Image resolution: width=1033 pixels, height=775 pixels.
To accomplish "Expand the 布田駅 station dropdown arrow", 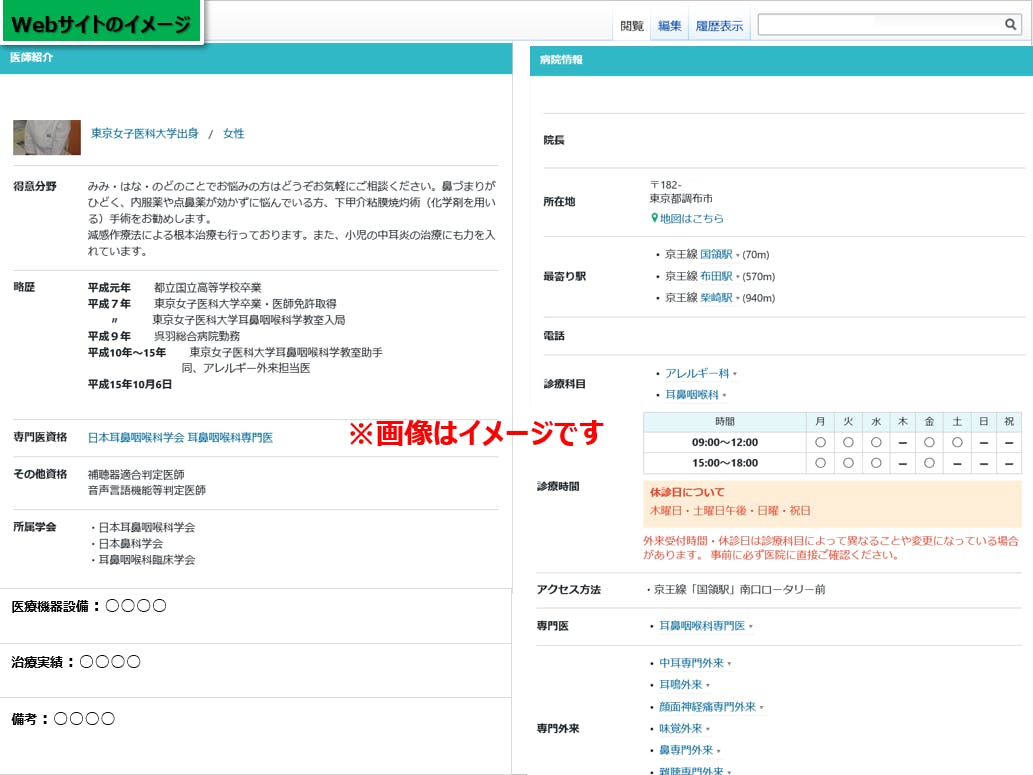I will coord(738,277).
